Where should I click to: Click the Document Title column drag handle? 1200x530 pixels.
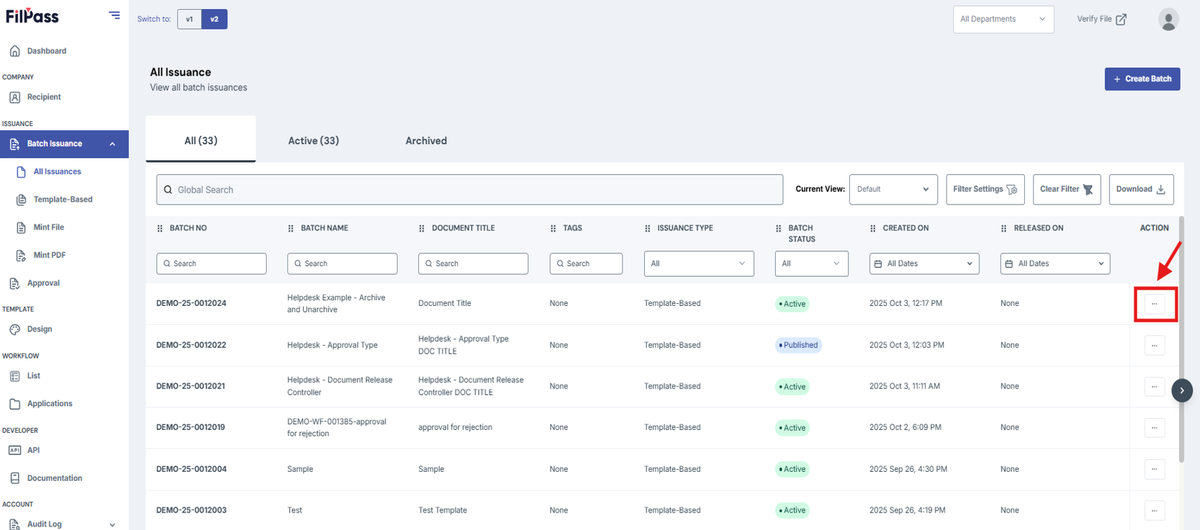tap(422, 228)
